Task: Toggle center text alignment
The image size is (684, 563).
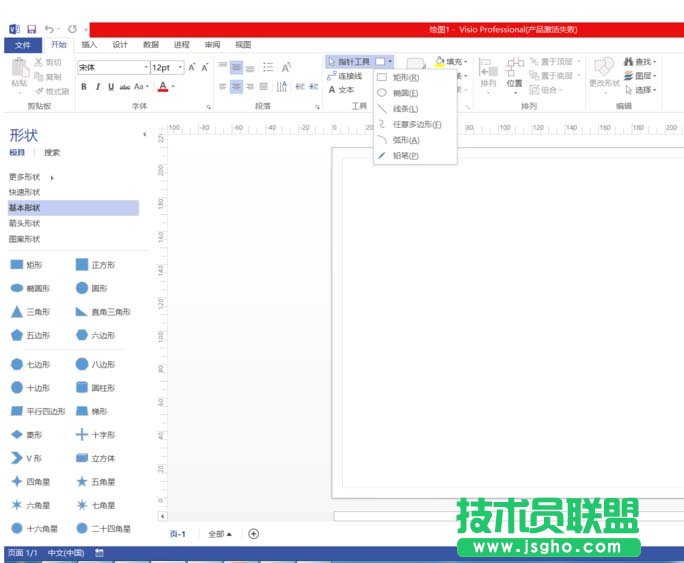Action: [x=236, y=86]
